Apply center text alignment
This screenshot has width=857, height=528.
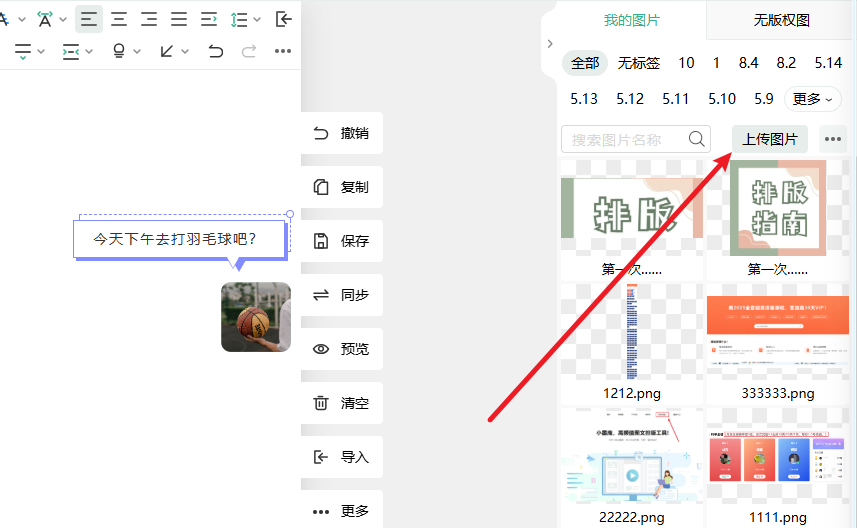point(119,19)
